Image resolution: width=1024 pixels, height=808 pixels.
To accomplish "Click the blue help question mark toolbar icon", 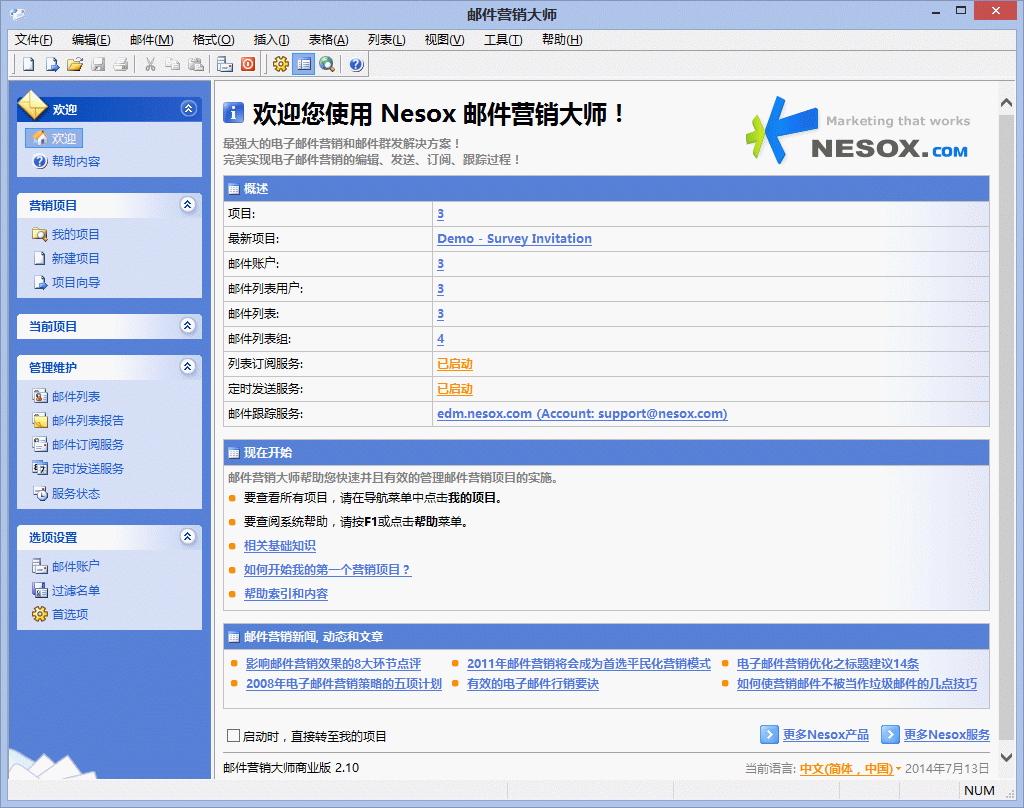I will (356, 64).
